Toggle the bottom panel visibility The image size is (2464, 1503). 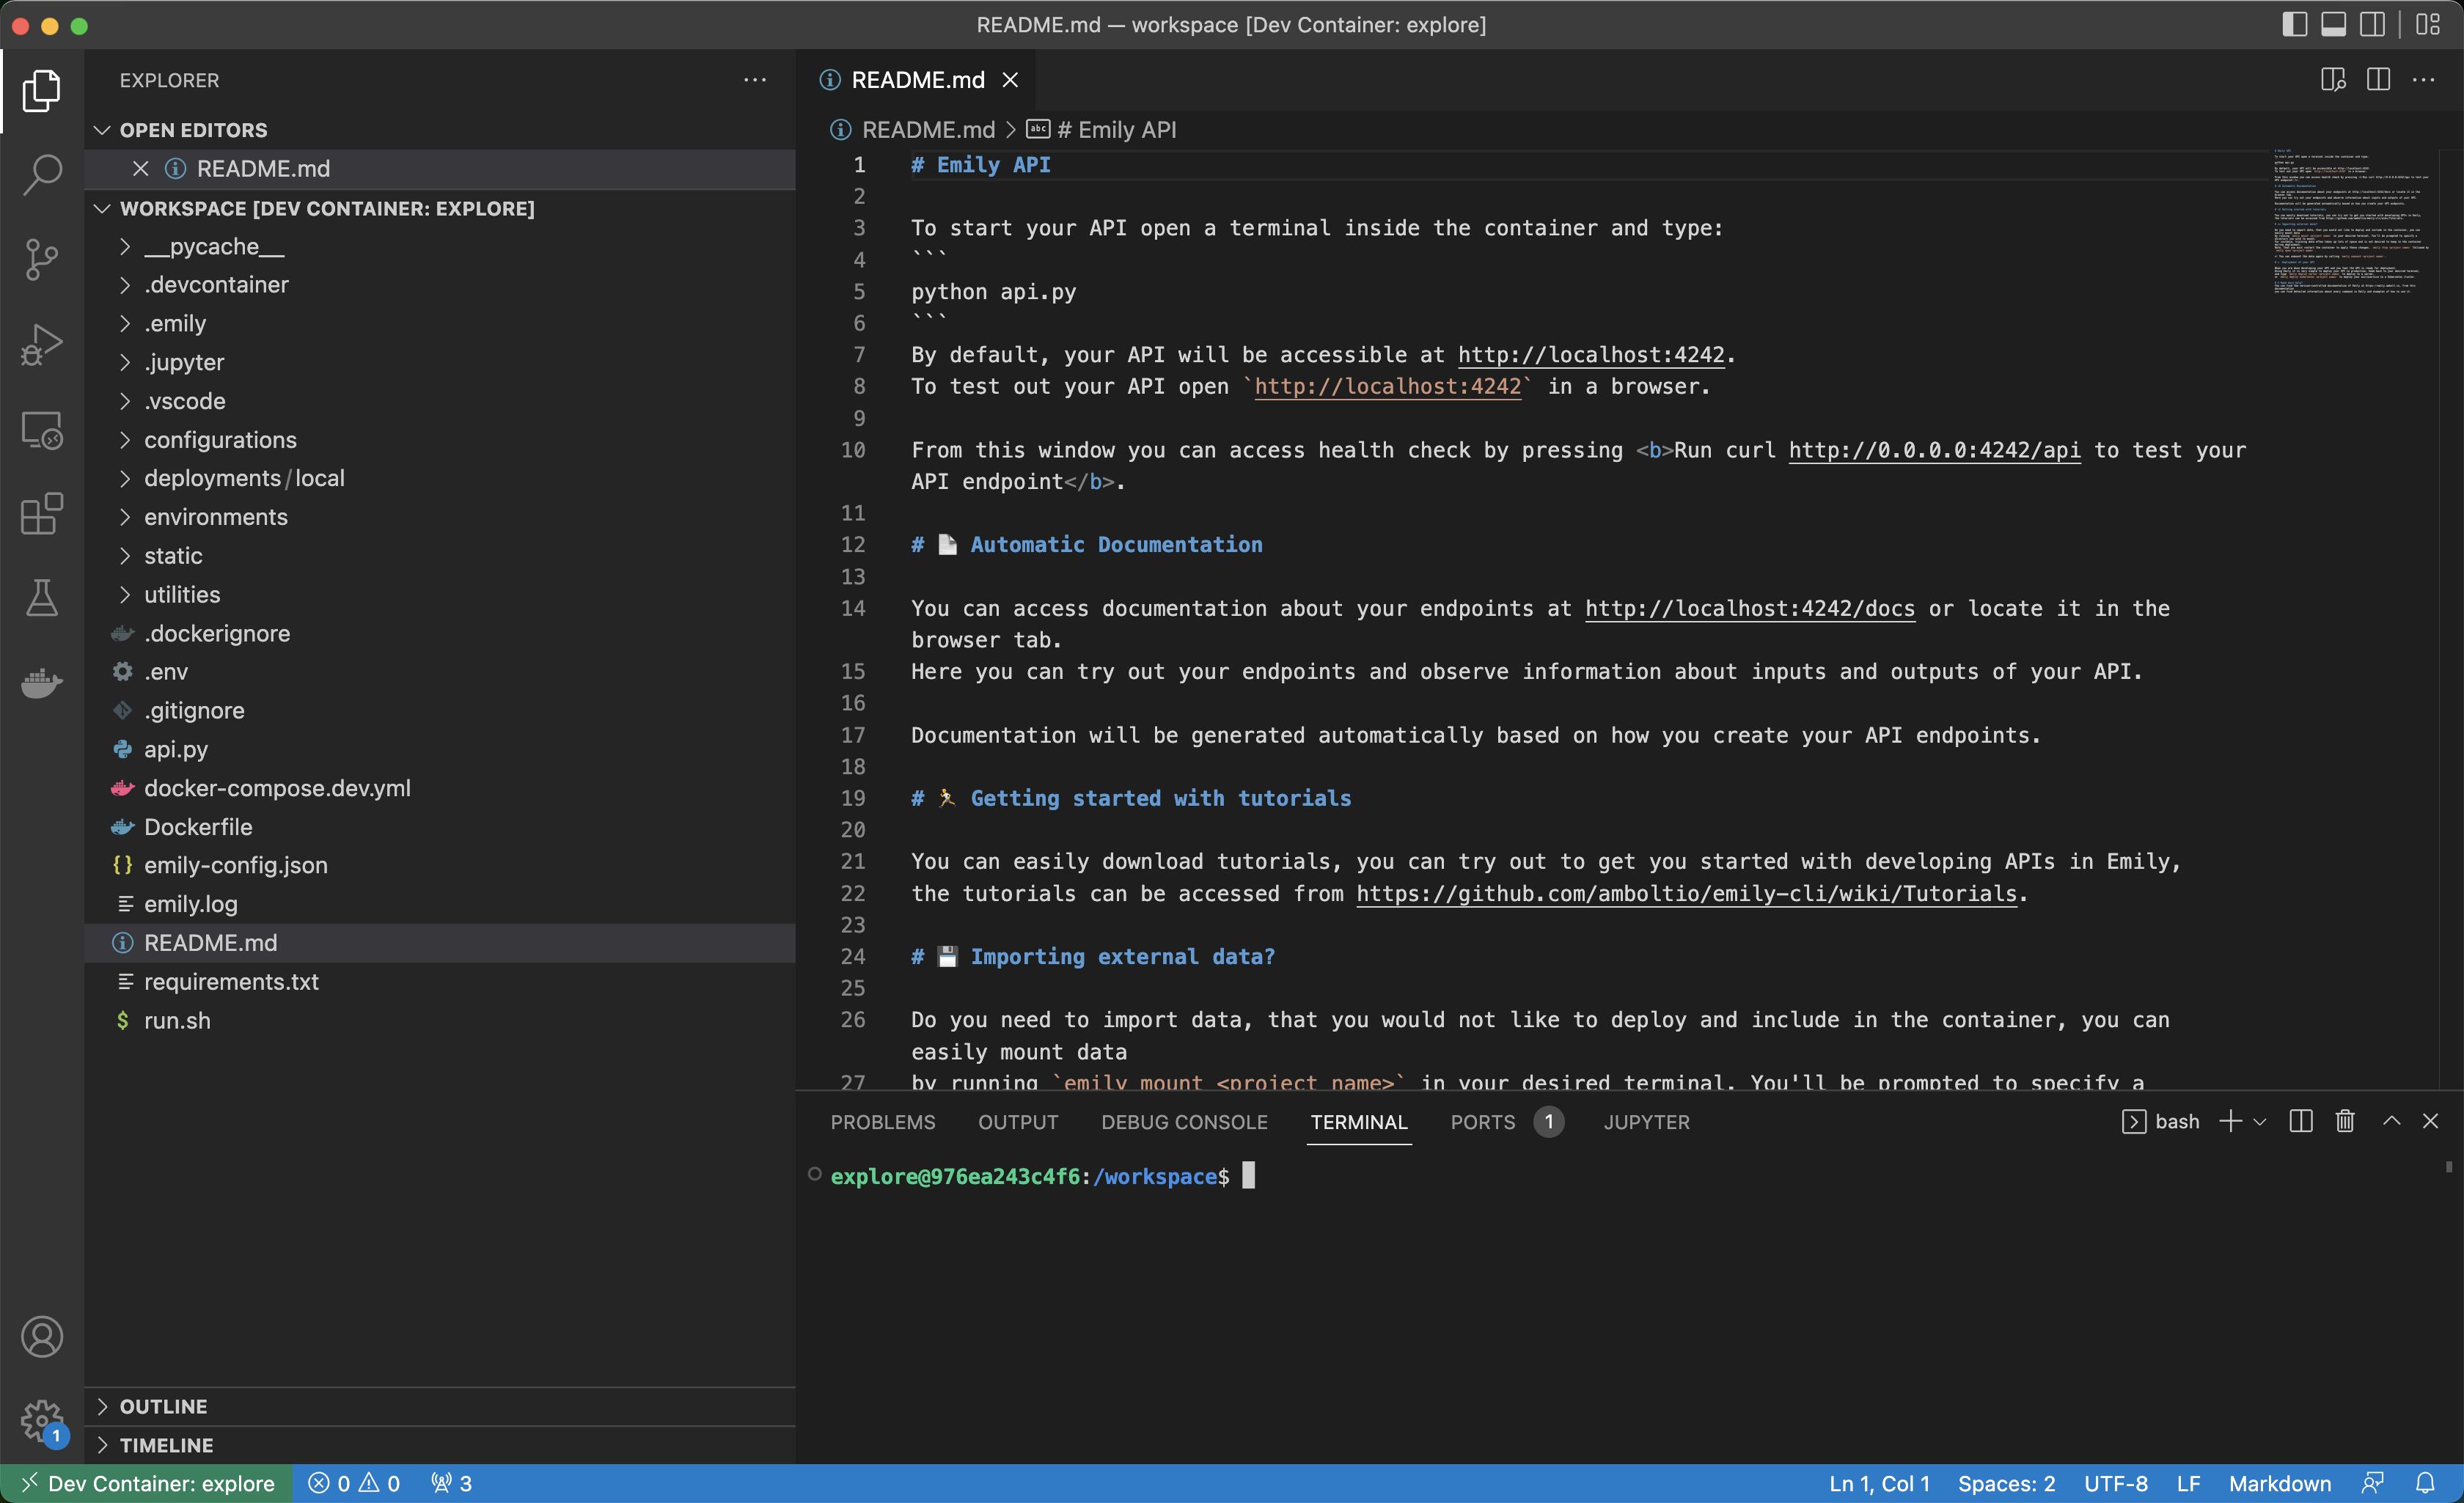[x=2334, y=24]
